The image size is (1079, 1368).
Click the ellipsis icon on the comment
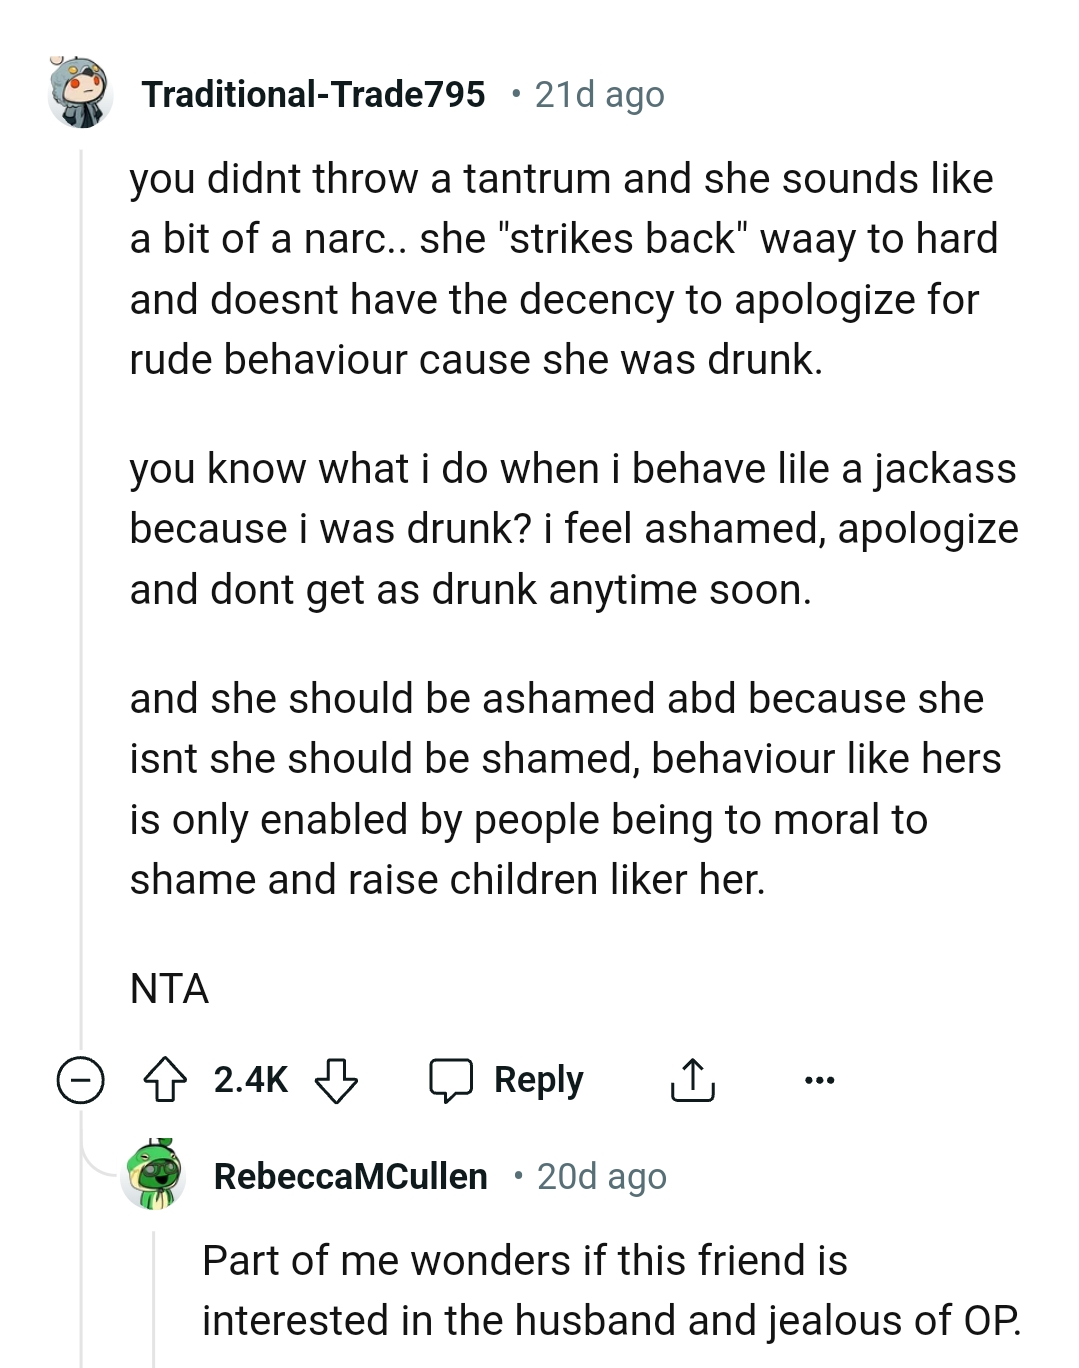coord(820,1080)
